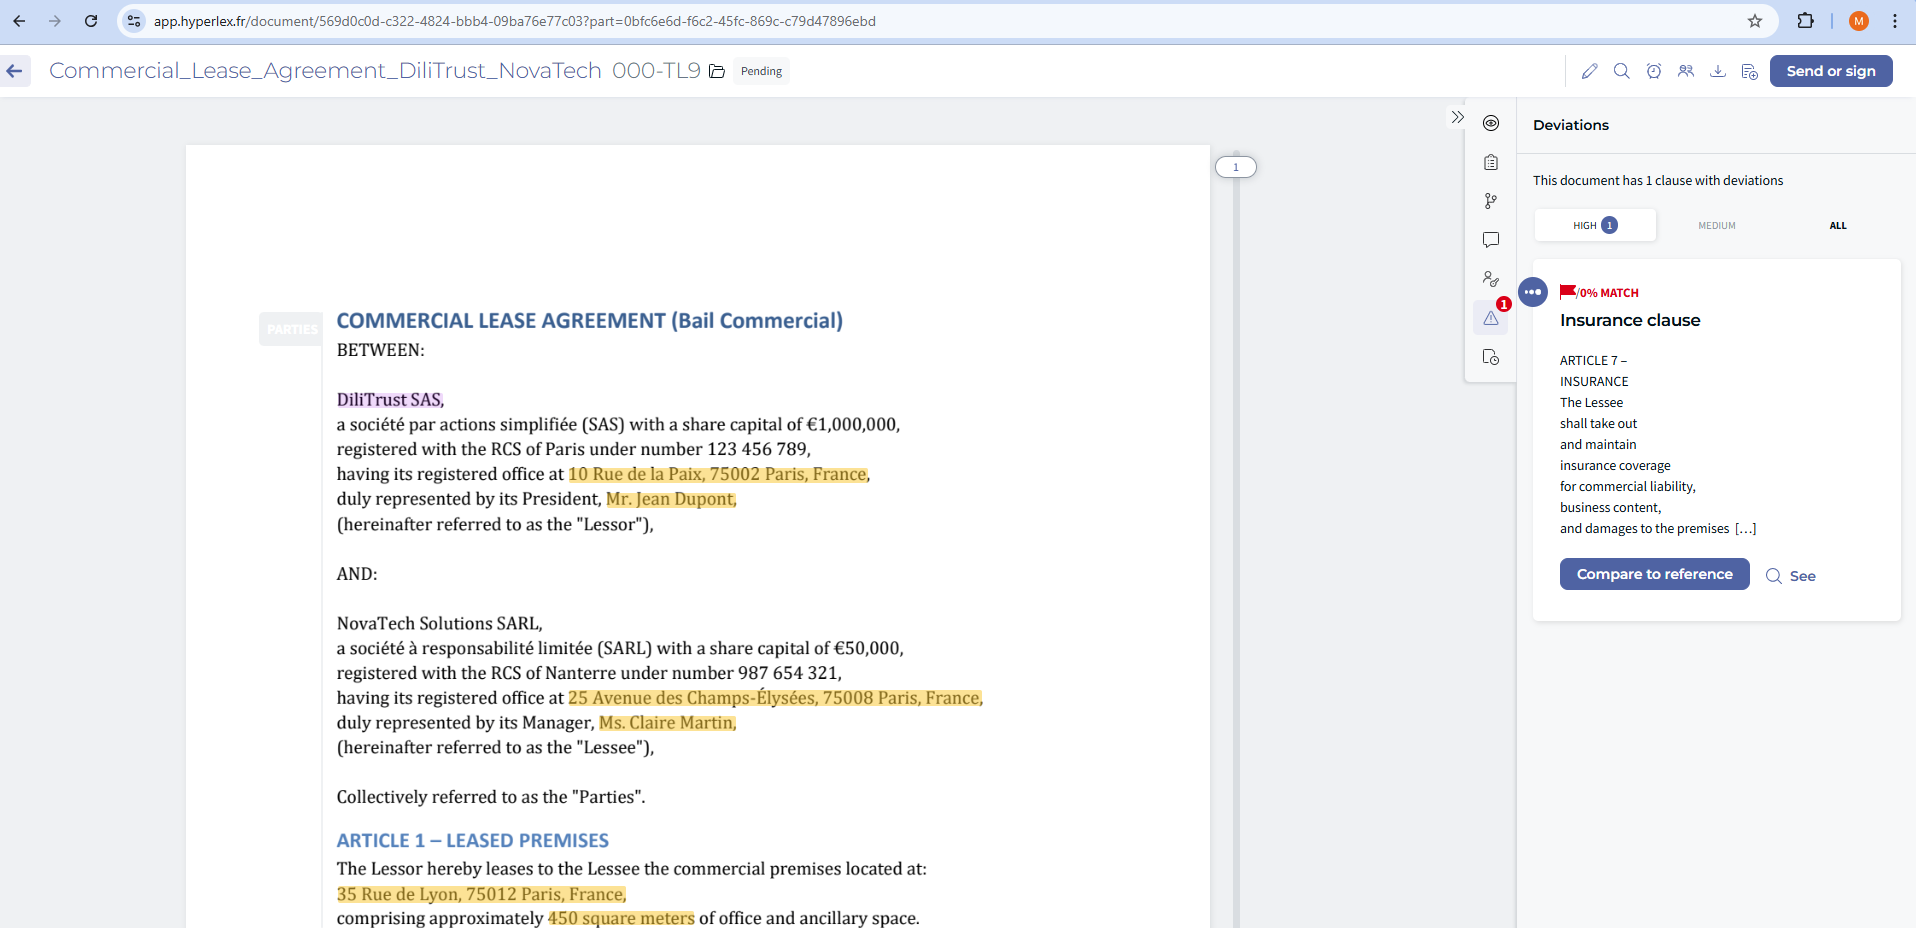Open the comments speech-bubble panel icon
This screenshot has width=1916, height=928.
coord(1491,240)
